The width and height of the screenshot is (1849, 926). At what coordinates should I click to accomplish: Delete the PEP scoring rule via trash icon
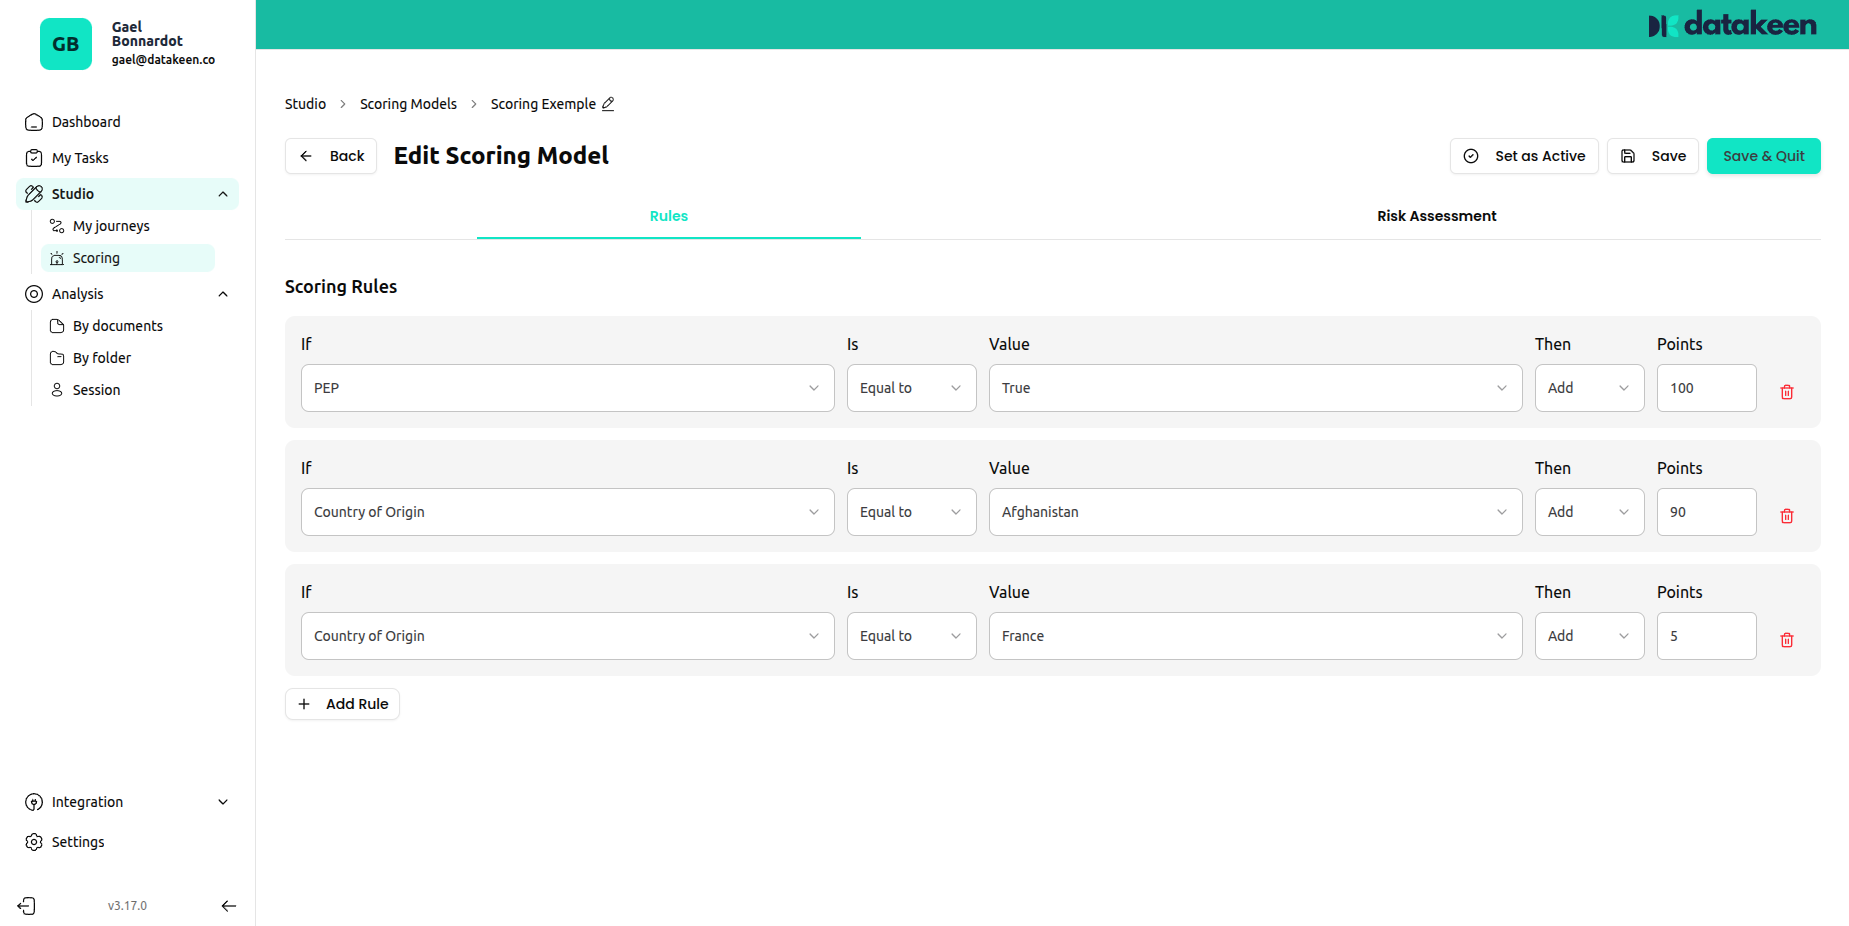click(1787, 391)
